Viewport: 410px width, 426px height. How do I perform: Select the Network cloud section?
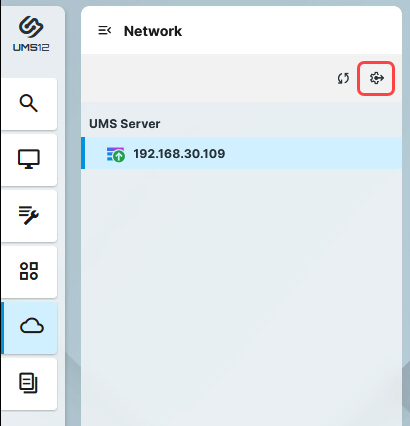point(30,328)
